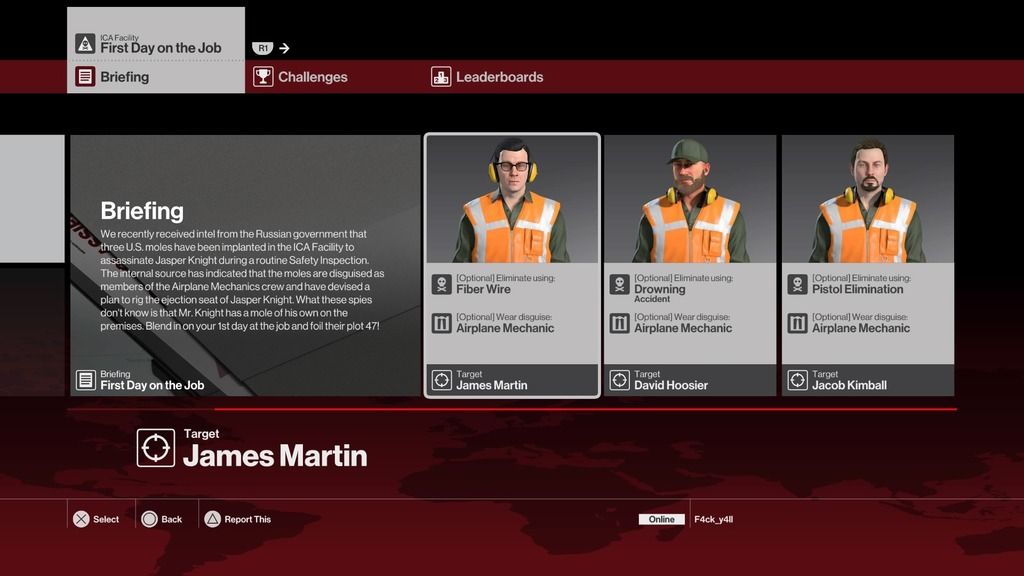Click the Select button prompt
1024x576 pixels.
point(96,519)
